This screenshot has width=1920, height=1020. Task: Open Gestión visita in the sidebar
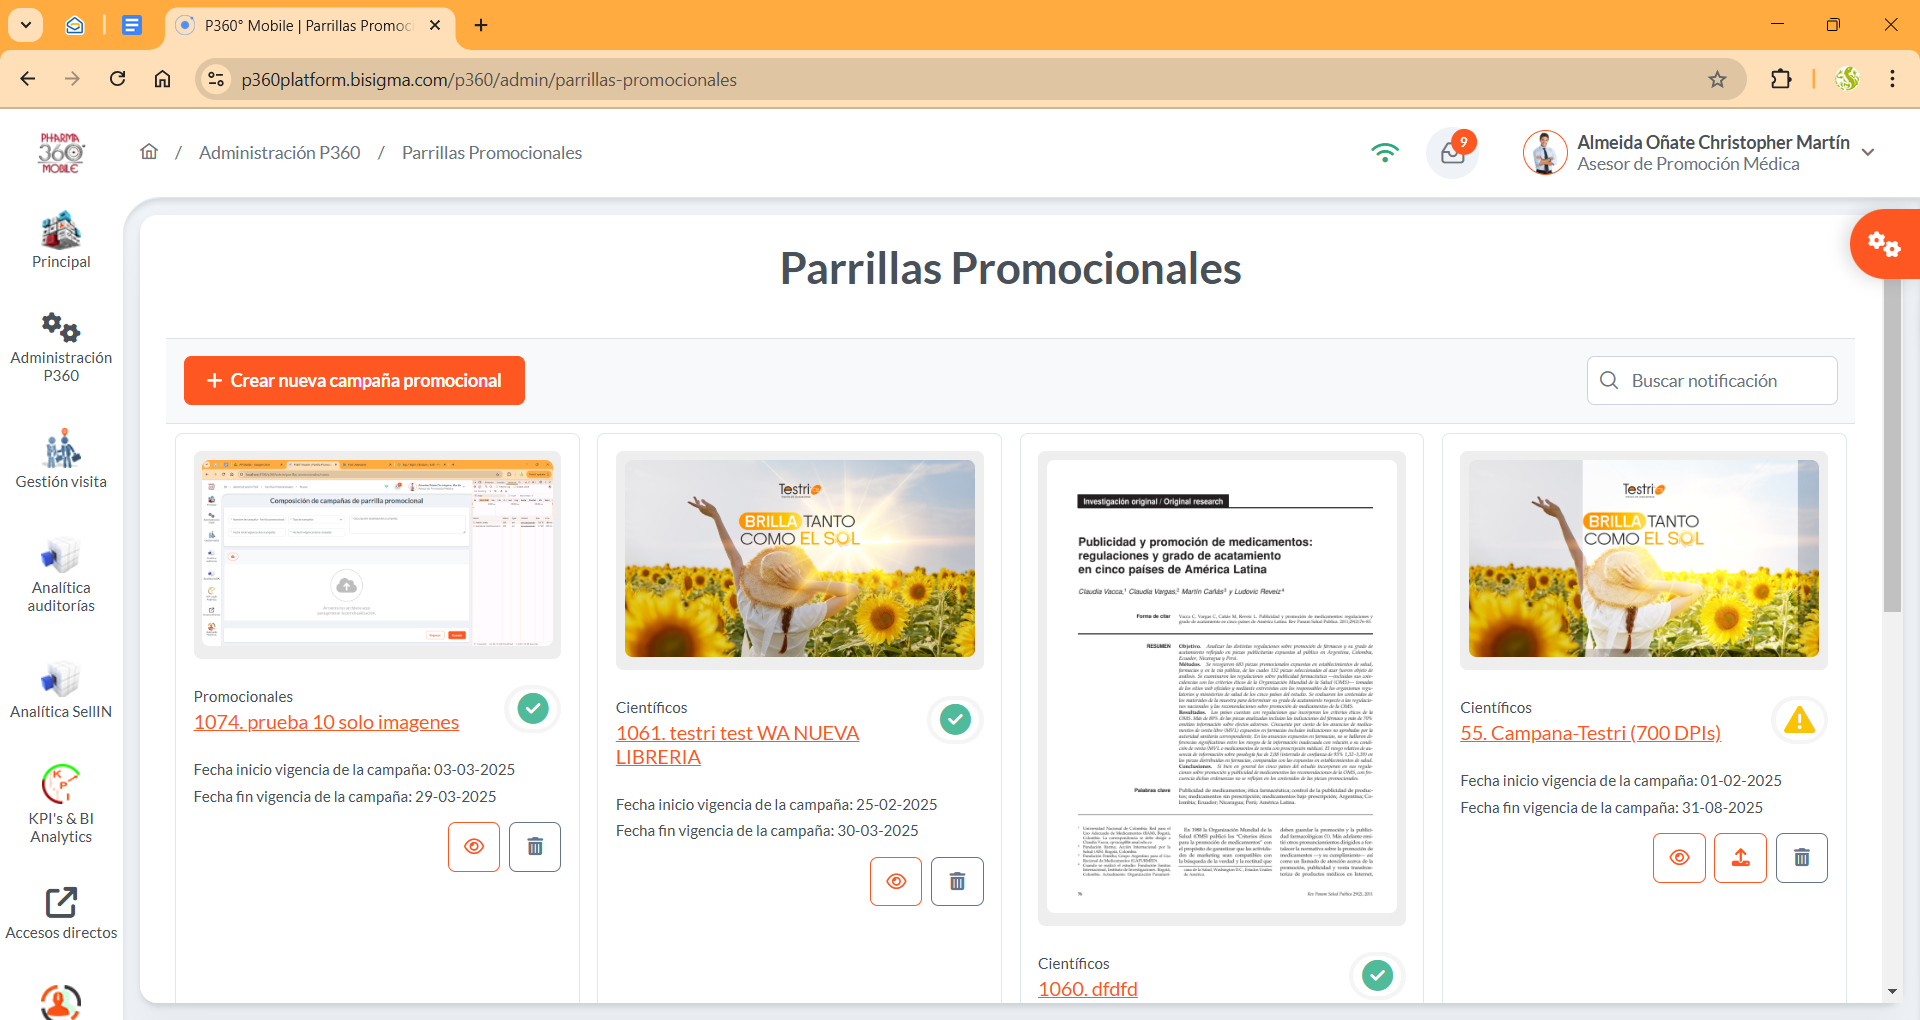[61, 460]
